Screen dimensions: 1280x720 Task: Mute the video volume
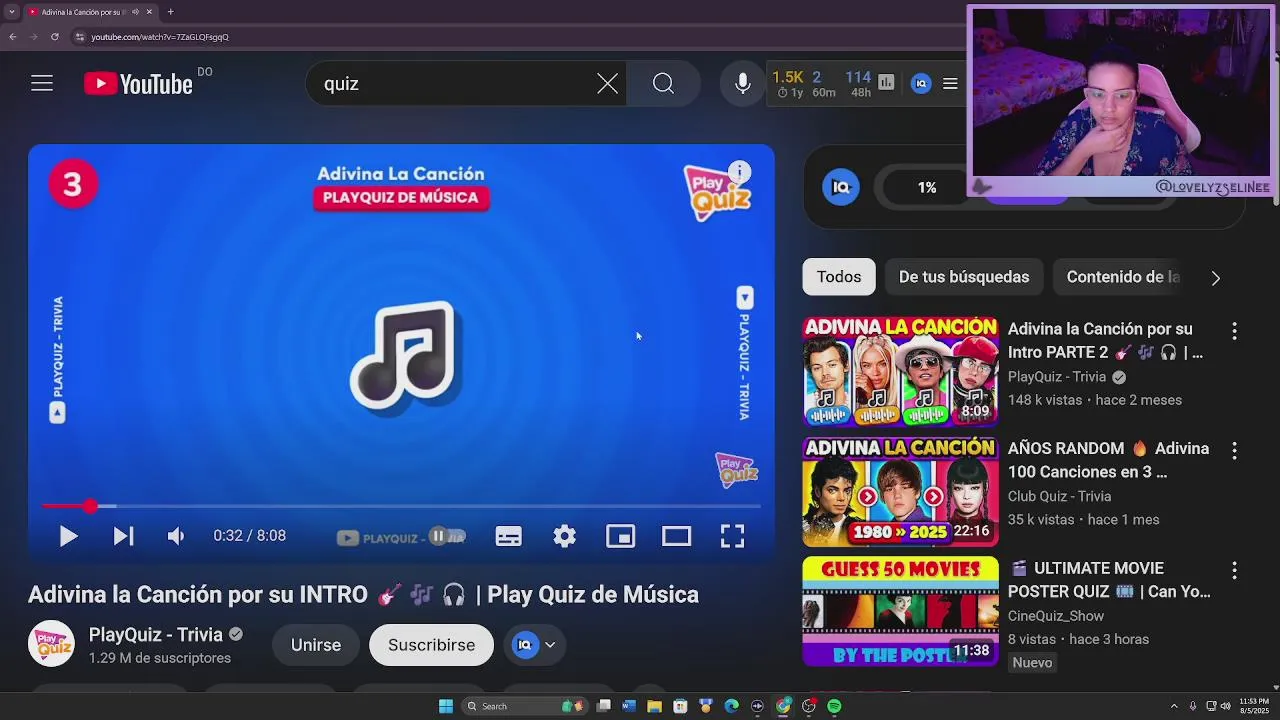(x=176, y=536)
